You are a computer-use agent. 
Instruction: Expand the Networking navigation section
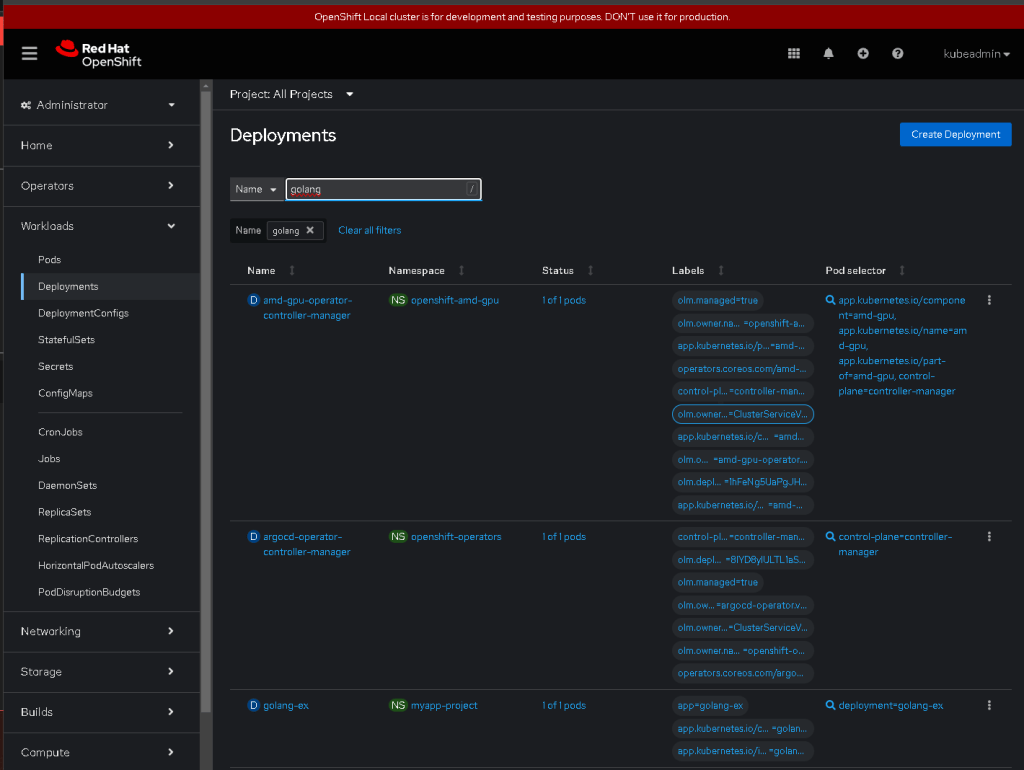(99, 631)
